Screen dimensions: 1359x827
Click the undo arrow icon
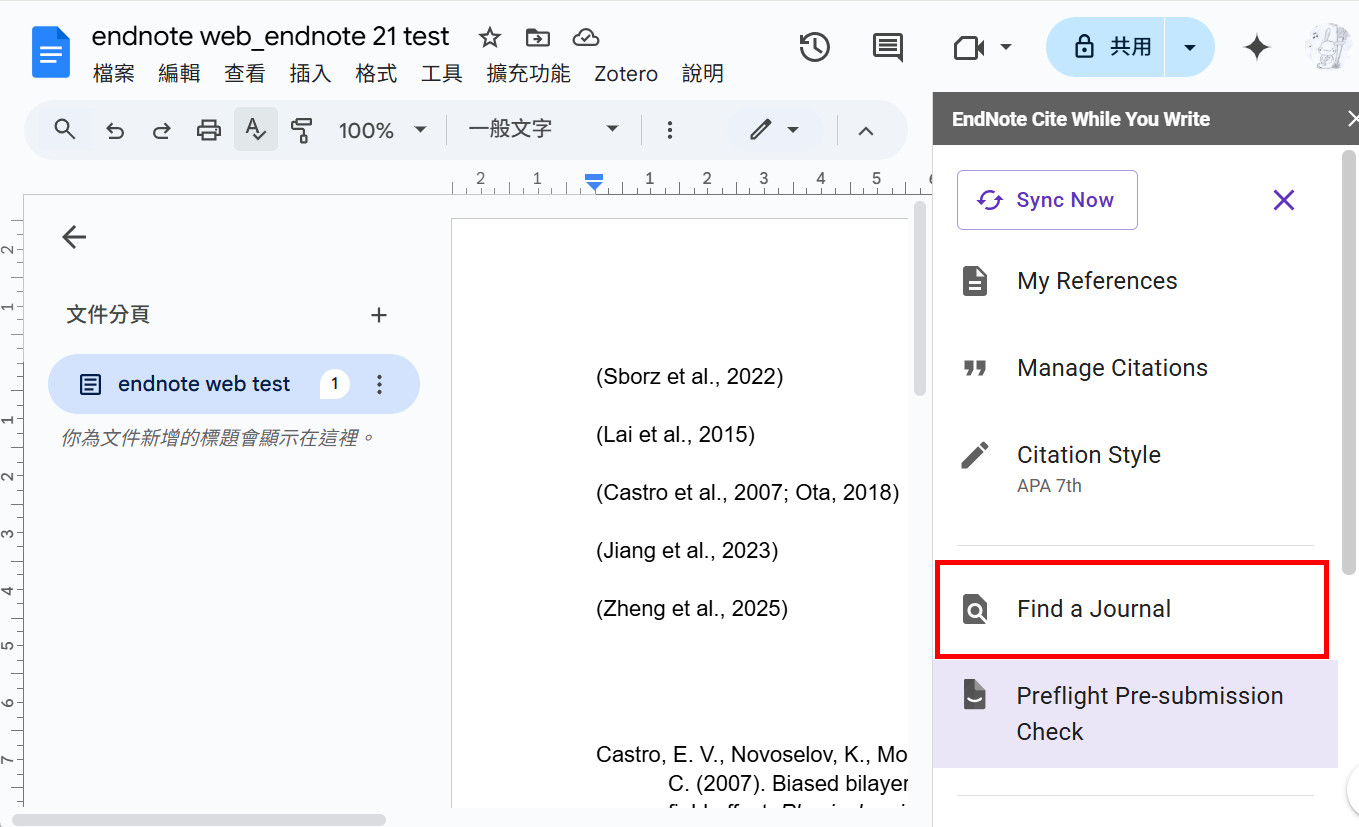click(x=115, y=130)
